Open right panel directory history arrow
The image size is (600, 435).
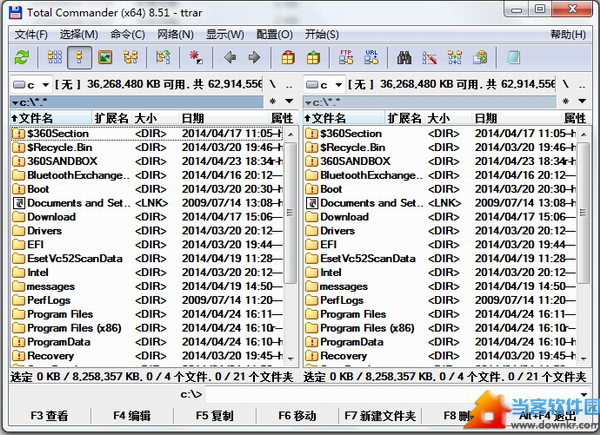click(x=582, y=101)
